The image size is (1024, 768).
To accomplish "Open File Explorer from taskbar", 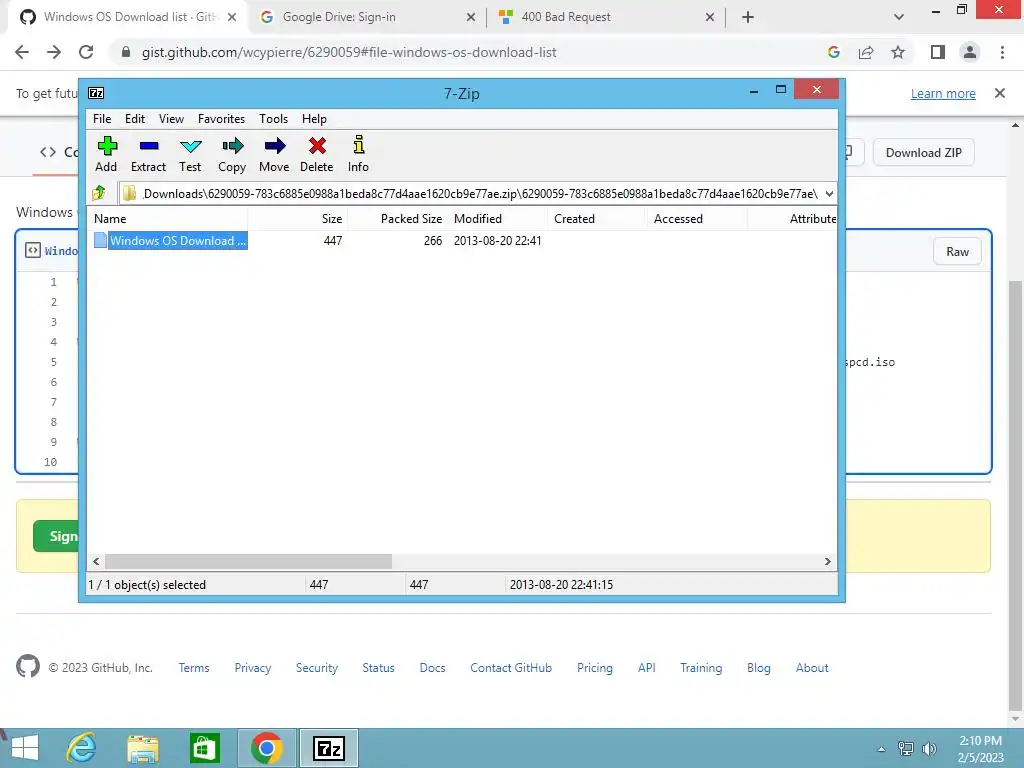I will point(143,748).
